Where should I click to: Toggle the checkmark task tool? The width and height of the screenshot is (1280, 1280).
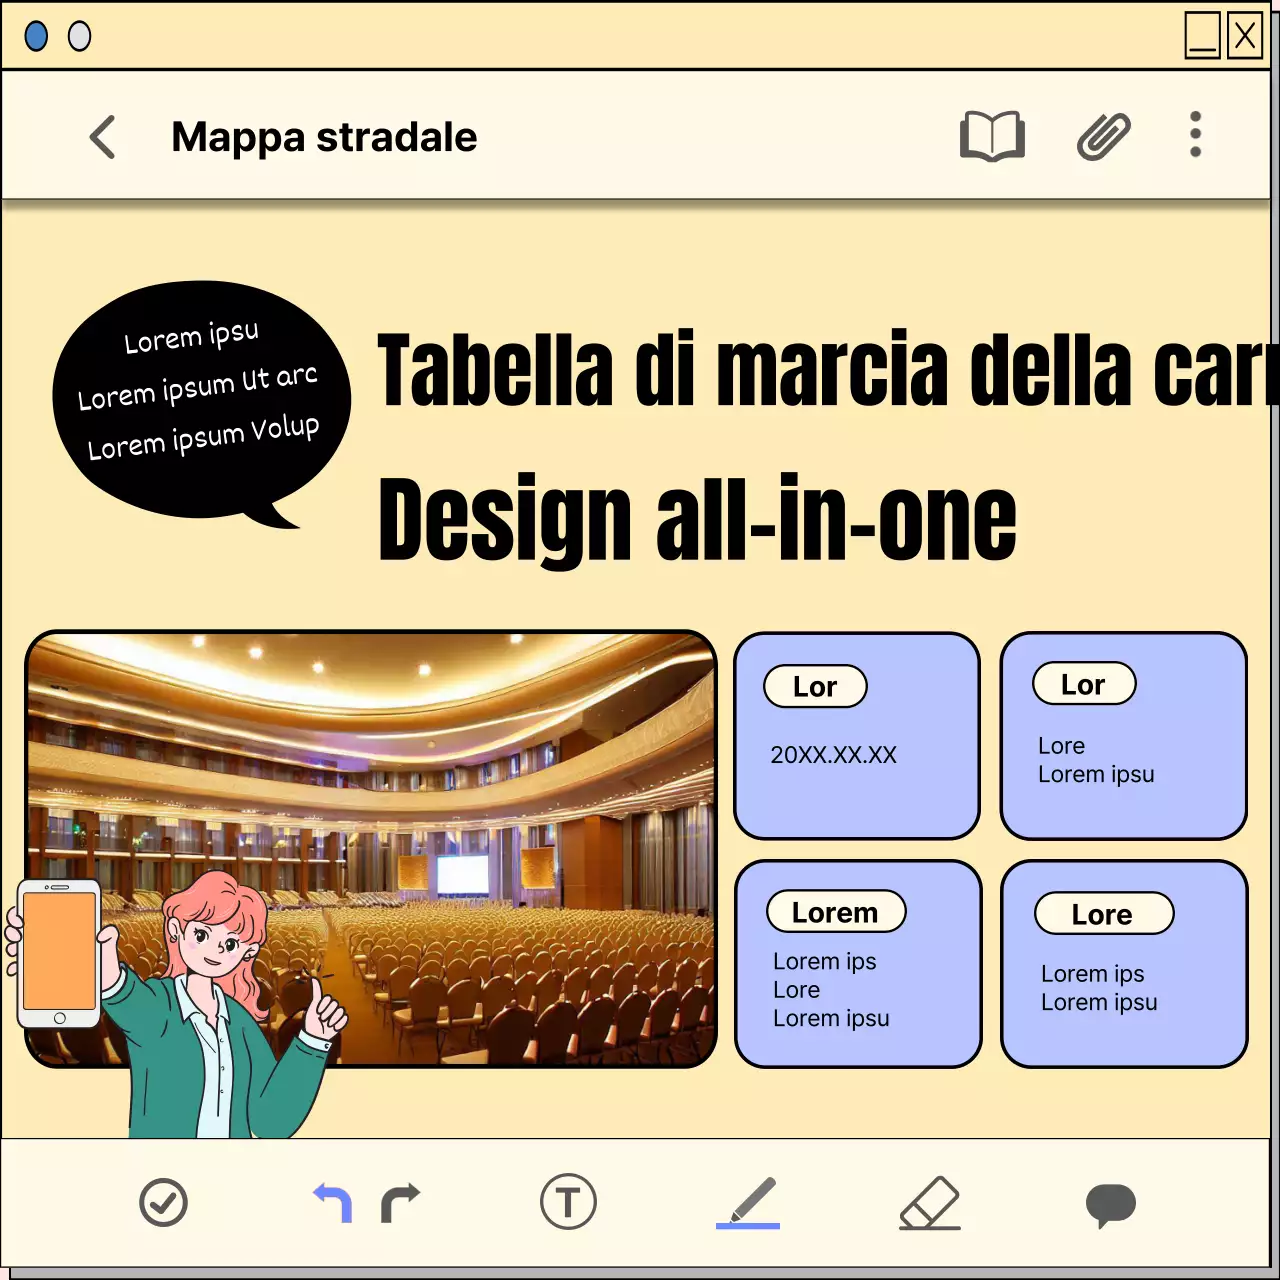[x=163, y=1202]
